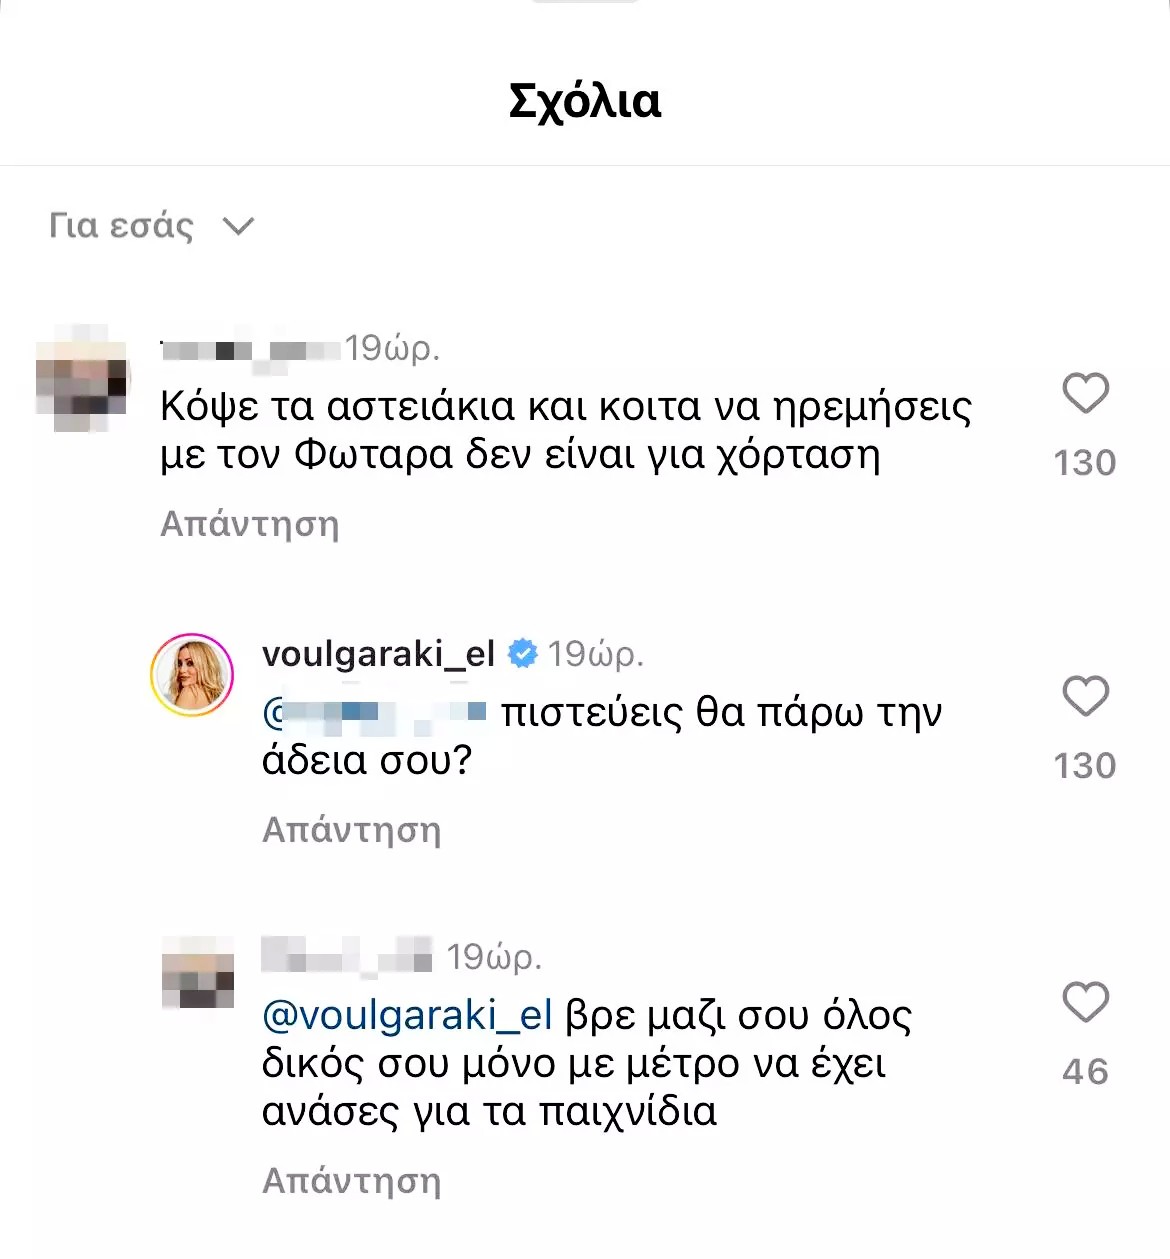
Task: Open blurred username of the Φωταρα commenter
Action: coord(250,350)
